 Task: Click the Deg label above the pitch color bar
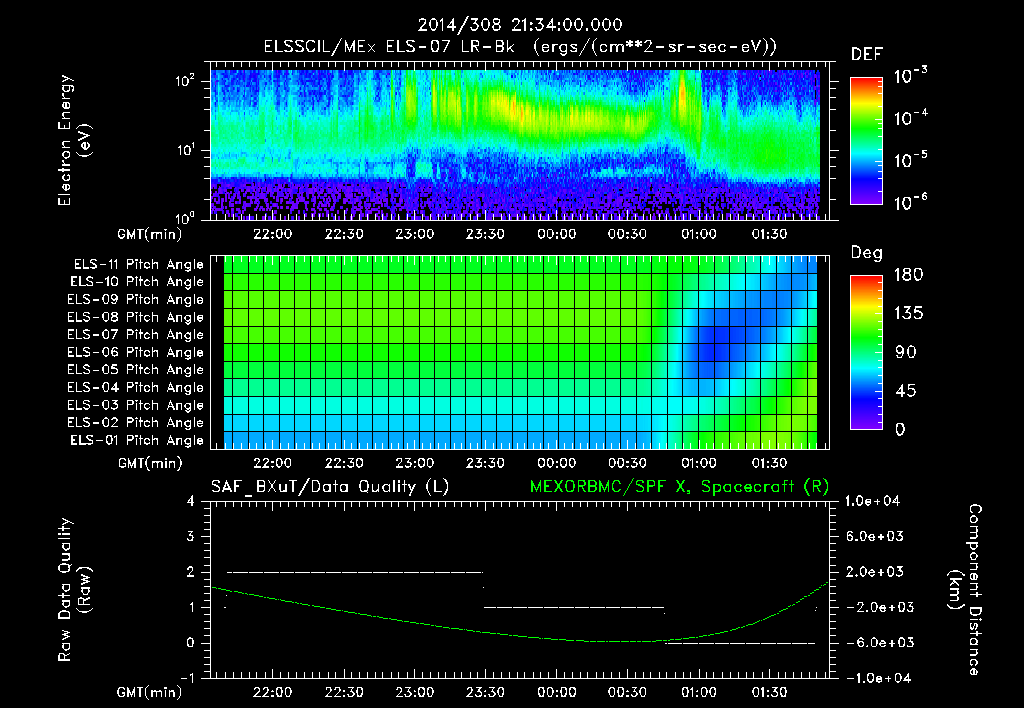point(867,253)
